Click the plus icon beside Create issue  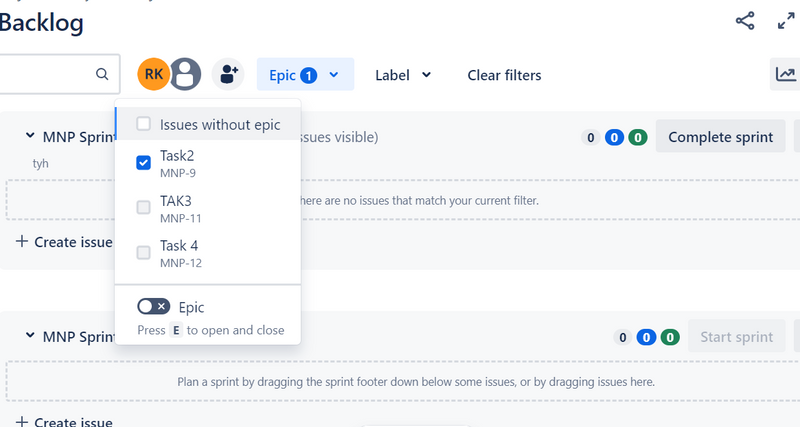(23, 242)
